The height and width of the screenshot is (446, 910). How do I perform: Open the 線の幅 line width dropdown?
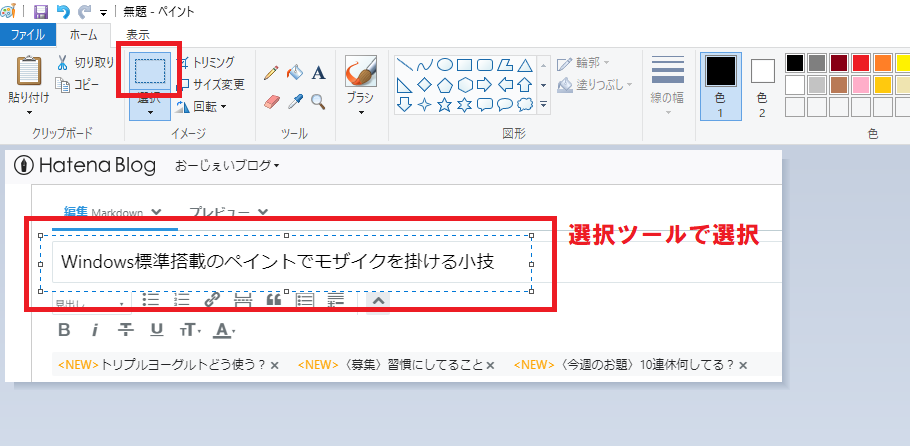pos(668,86)
